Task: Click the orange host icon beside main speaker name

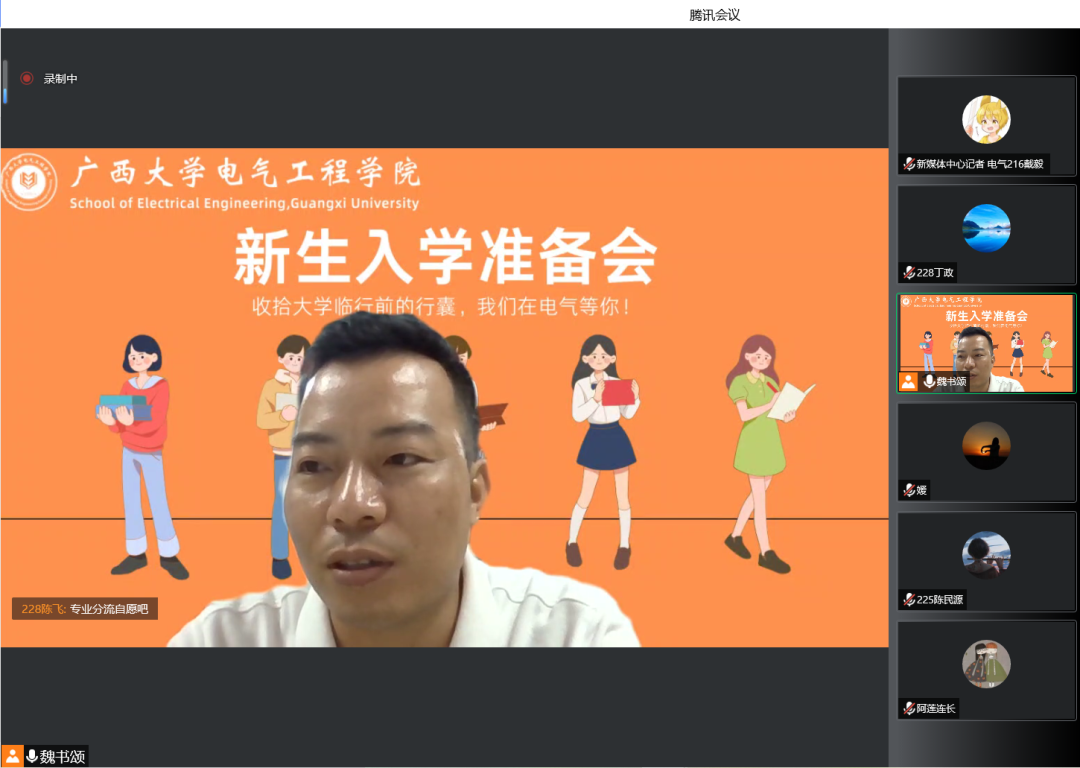Action: point(12,756)
